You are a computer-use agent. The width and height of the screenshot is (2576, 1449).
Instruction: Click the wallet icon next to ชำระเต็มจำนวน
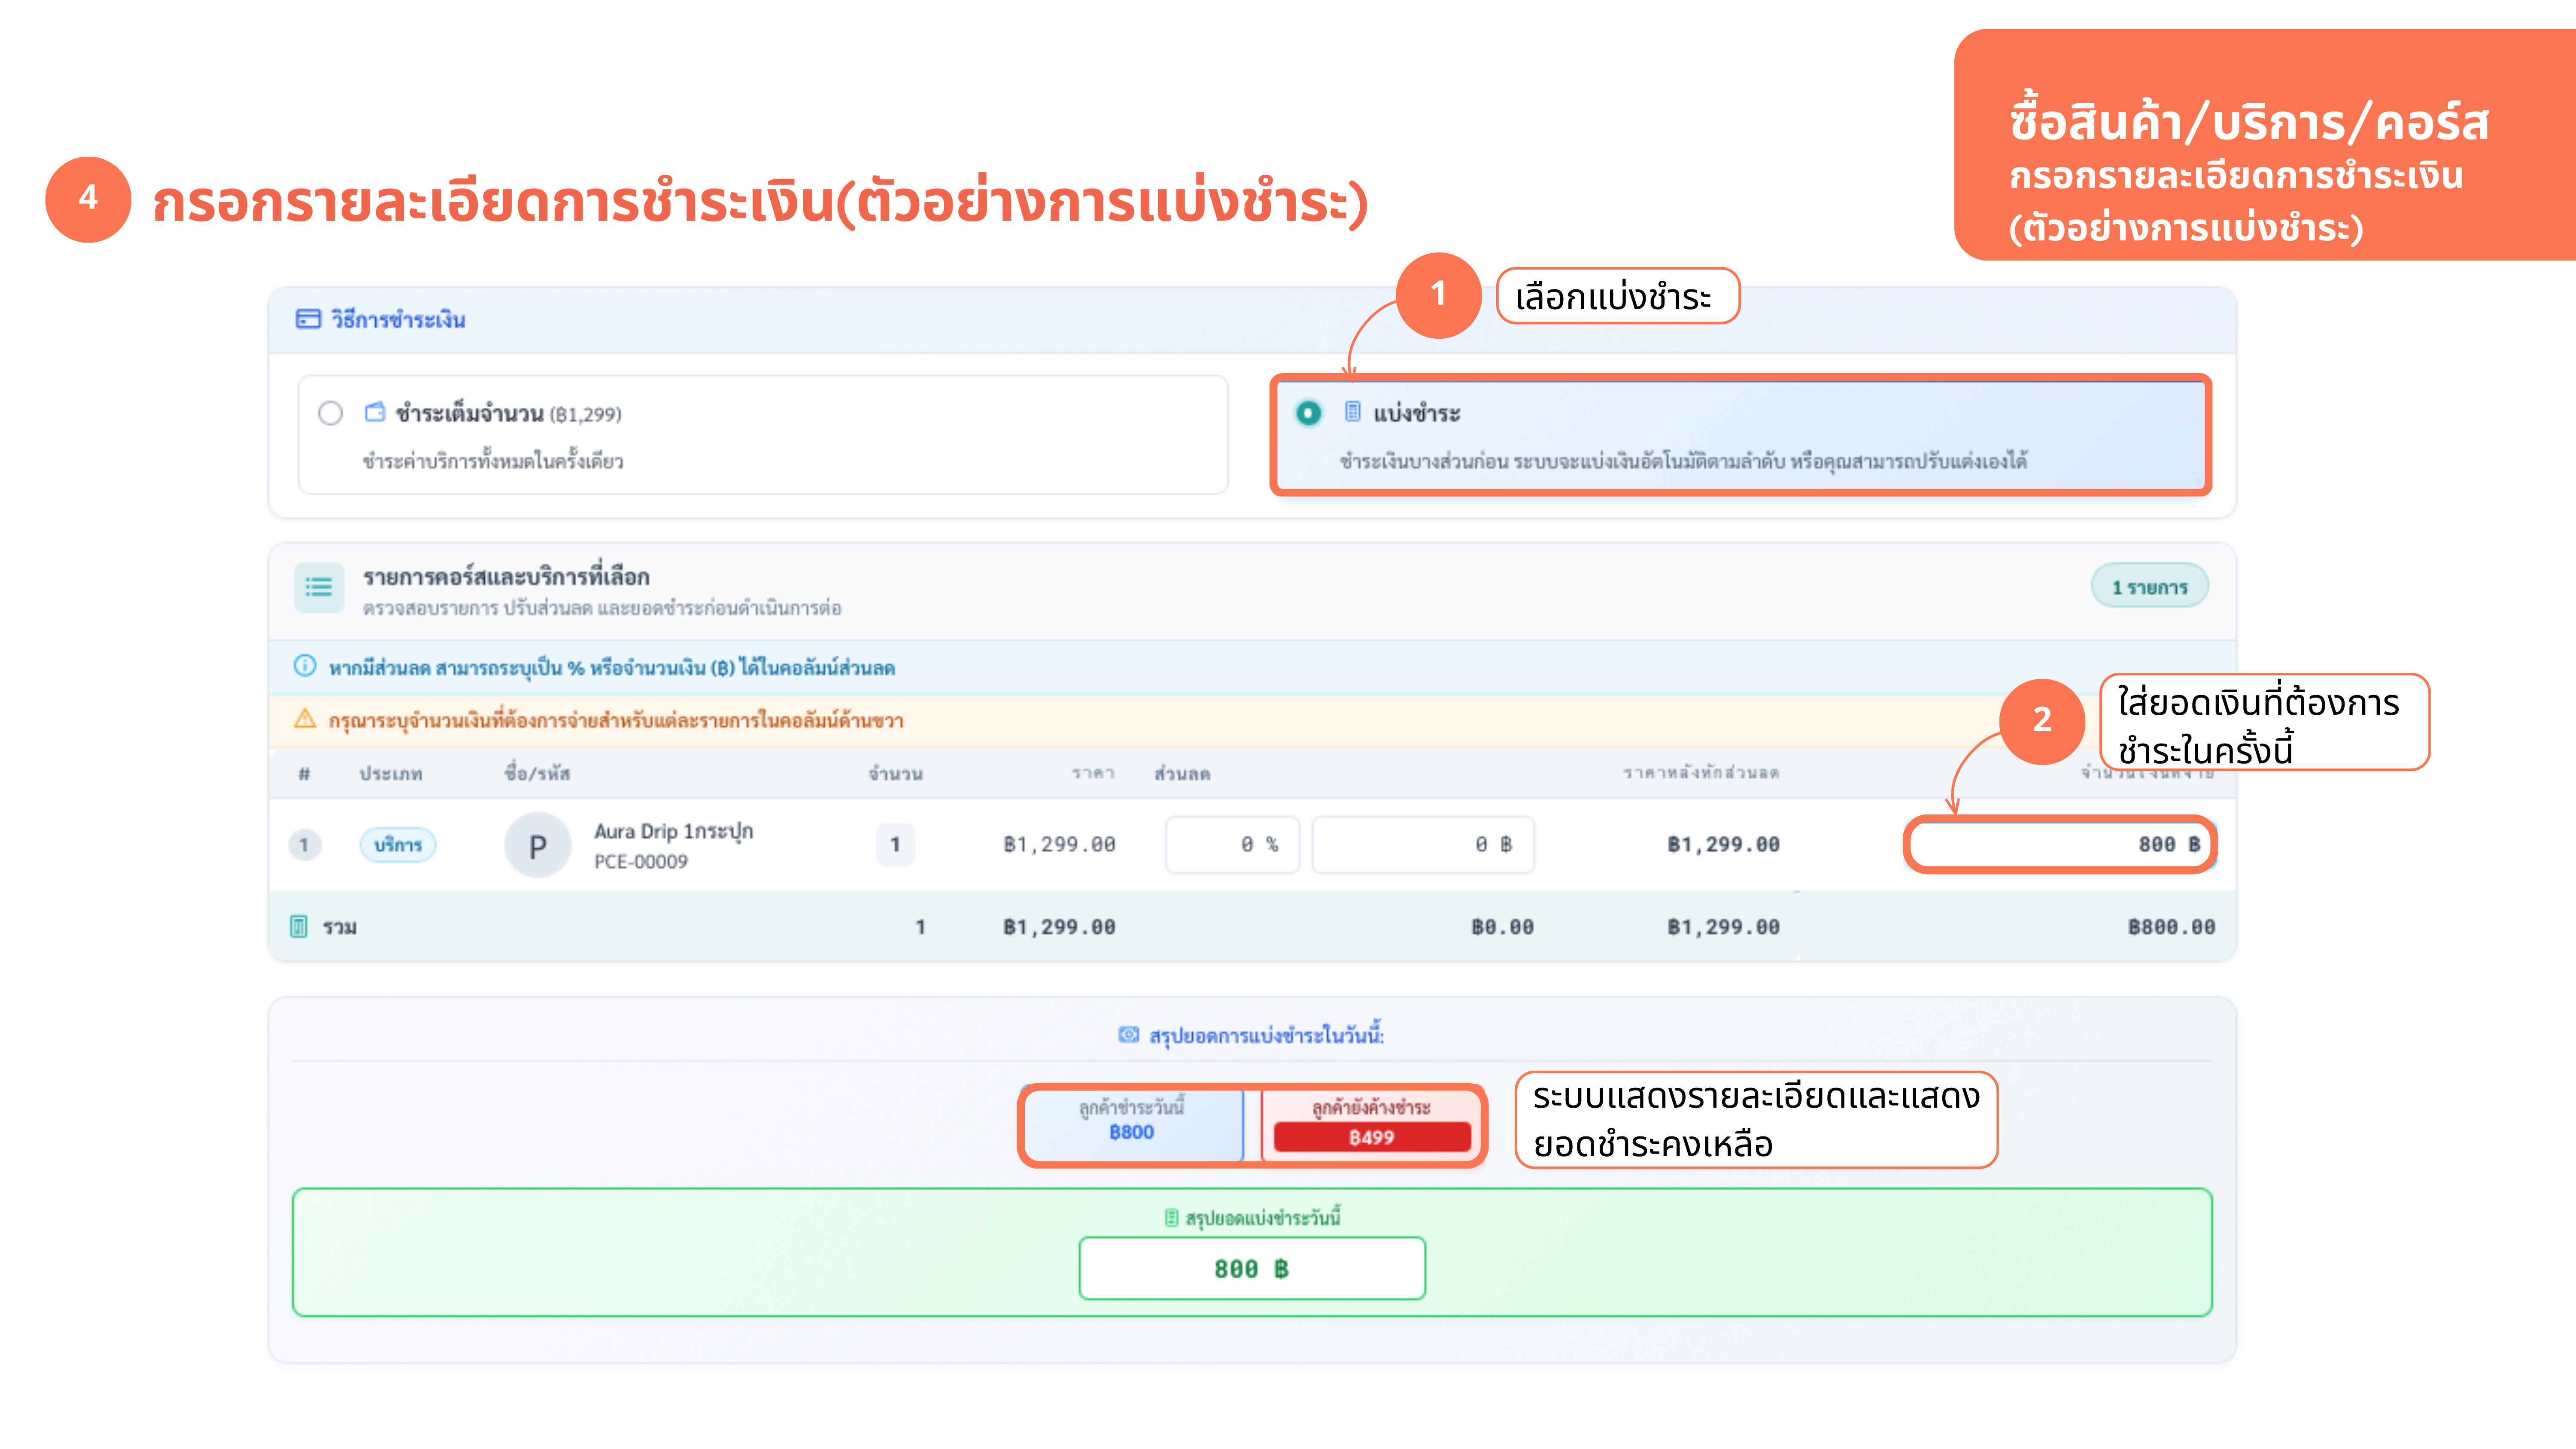coord(375,412)
